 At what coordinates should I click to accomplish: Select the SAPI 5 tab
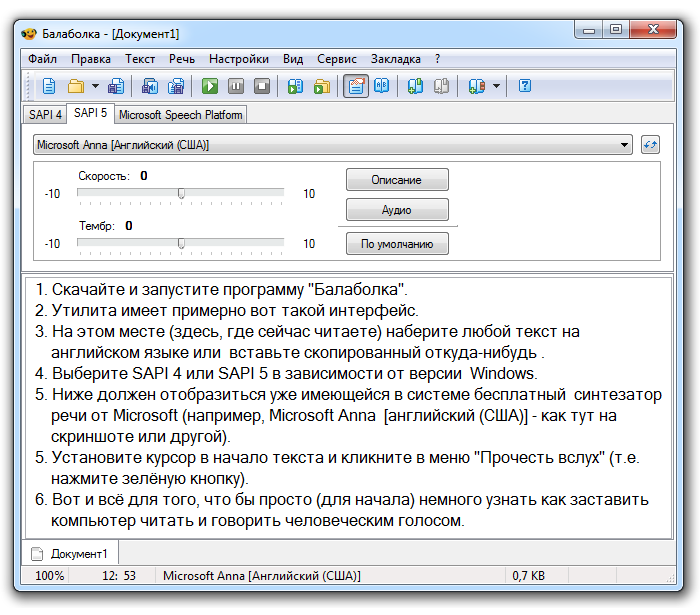pyautogui.click(x=90, y=113)
